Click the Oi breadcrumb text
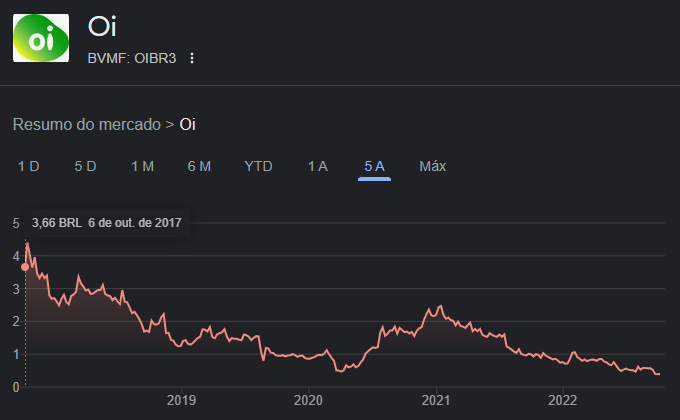This screenshot has height=420, width=680. pyautogui.click(x=187, y=125)
